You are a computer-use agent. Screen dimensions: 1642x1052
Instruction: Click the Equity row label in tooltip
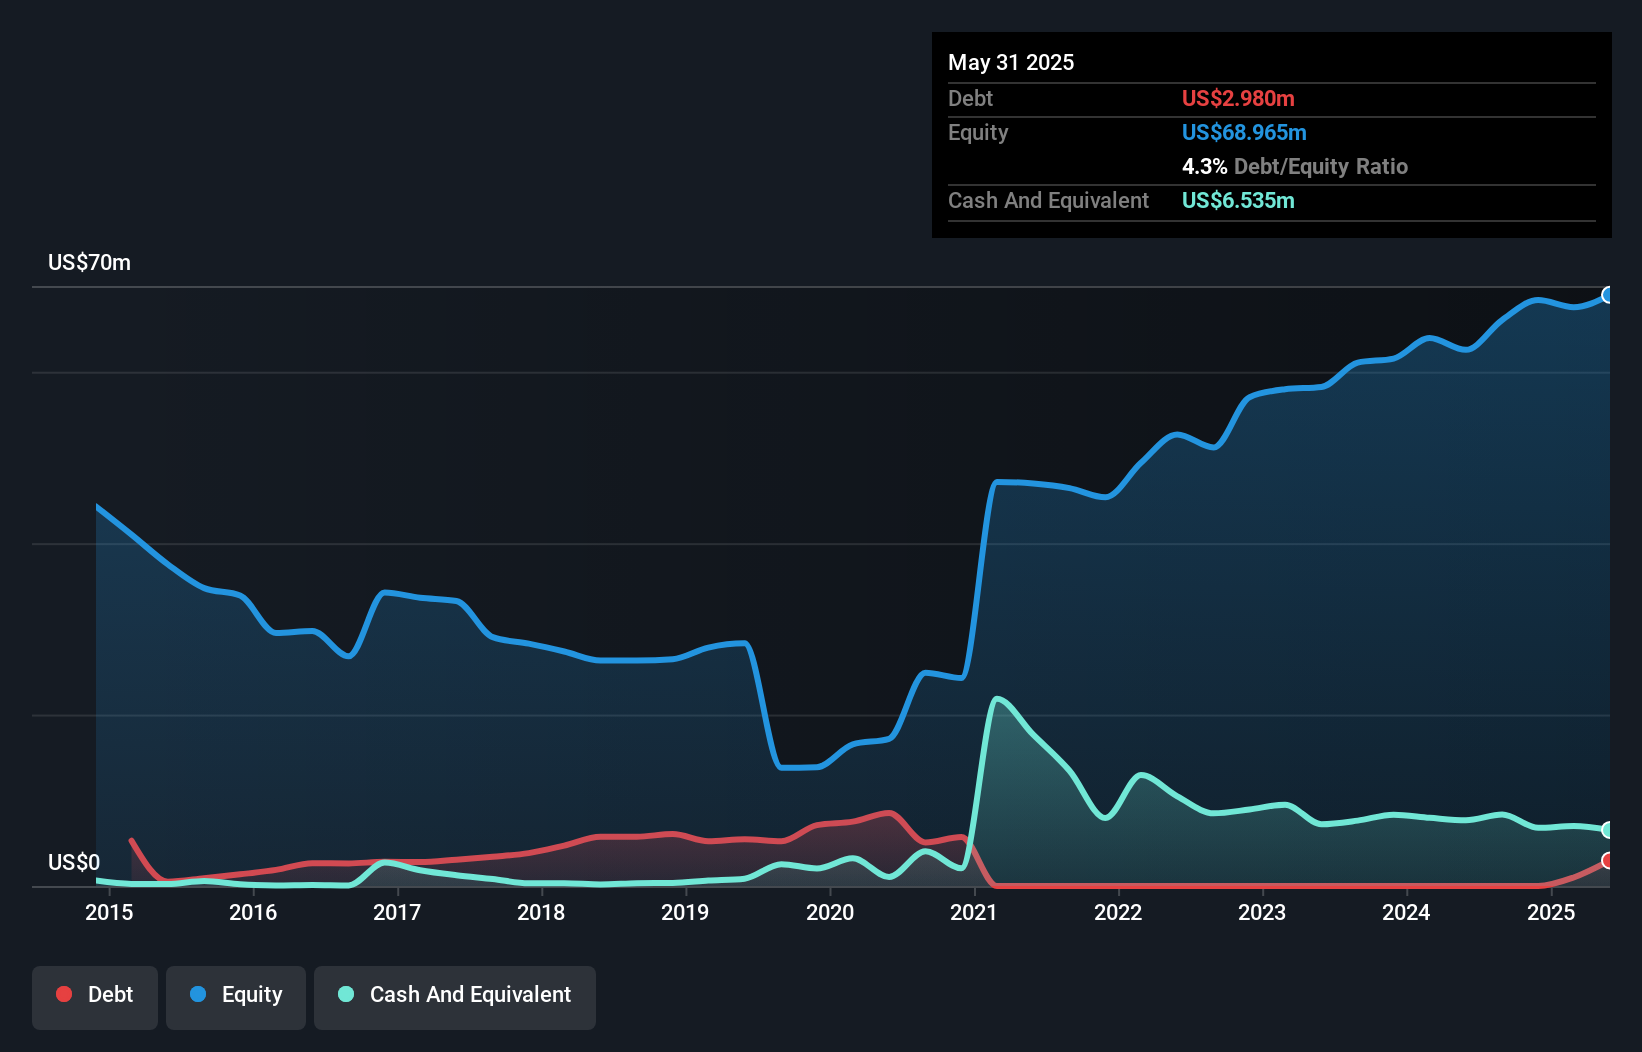[x=978, y=133]
